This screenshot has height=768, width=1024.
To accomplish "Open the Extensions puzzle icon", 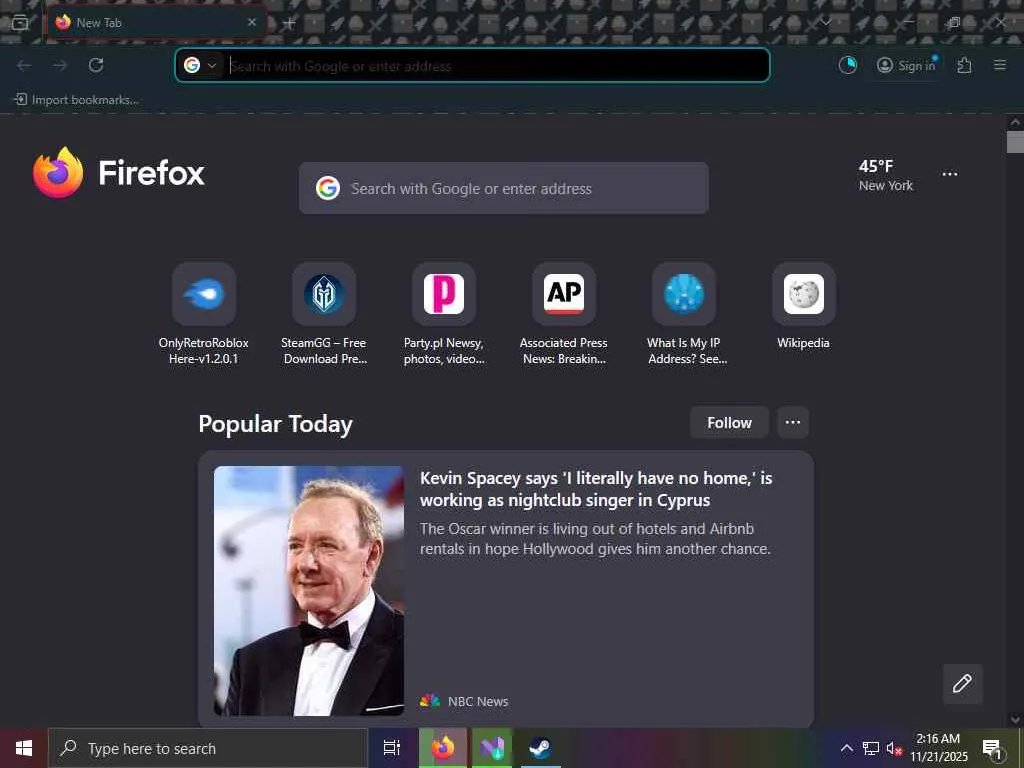I will point(965,65).
